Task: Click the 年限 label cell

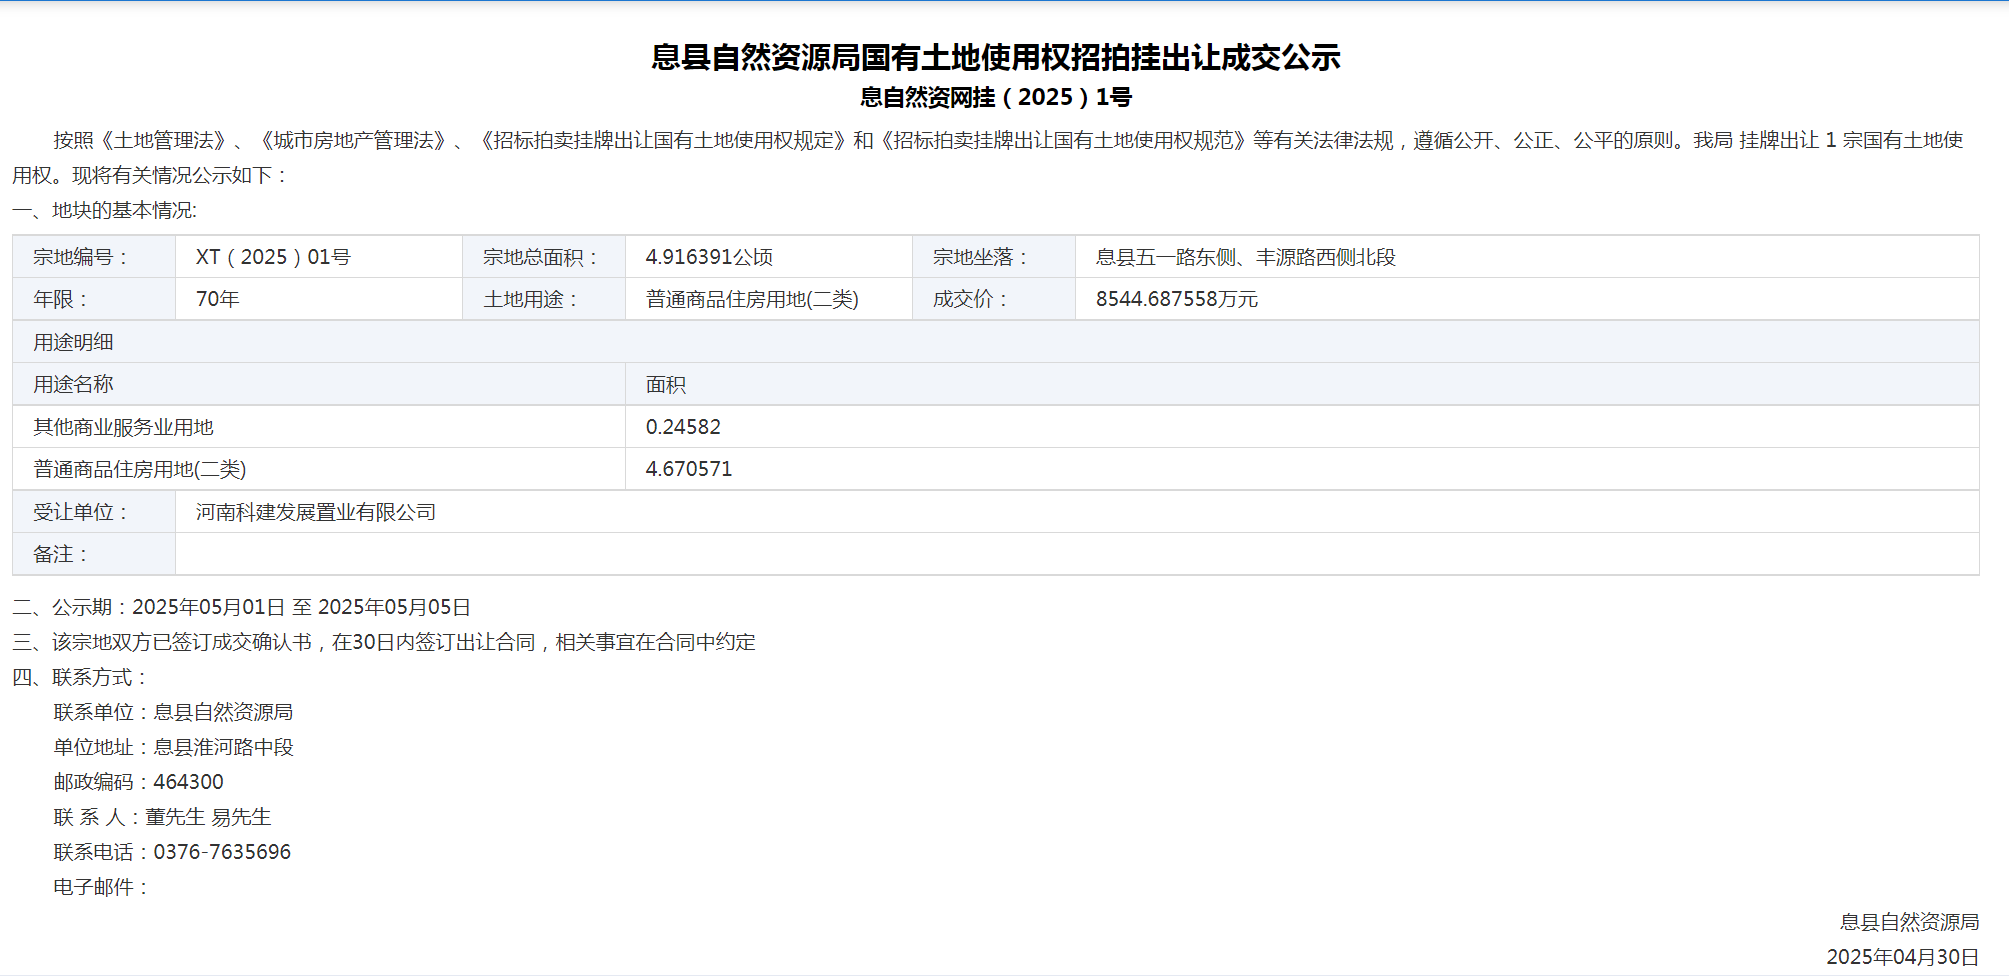Action: (x=94, y=299)
